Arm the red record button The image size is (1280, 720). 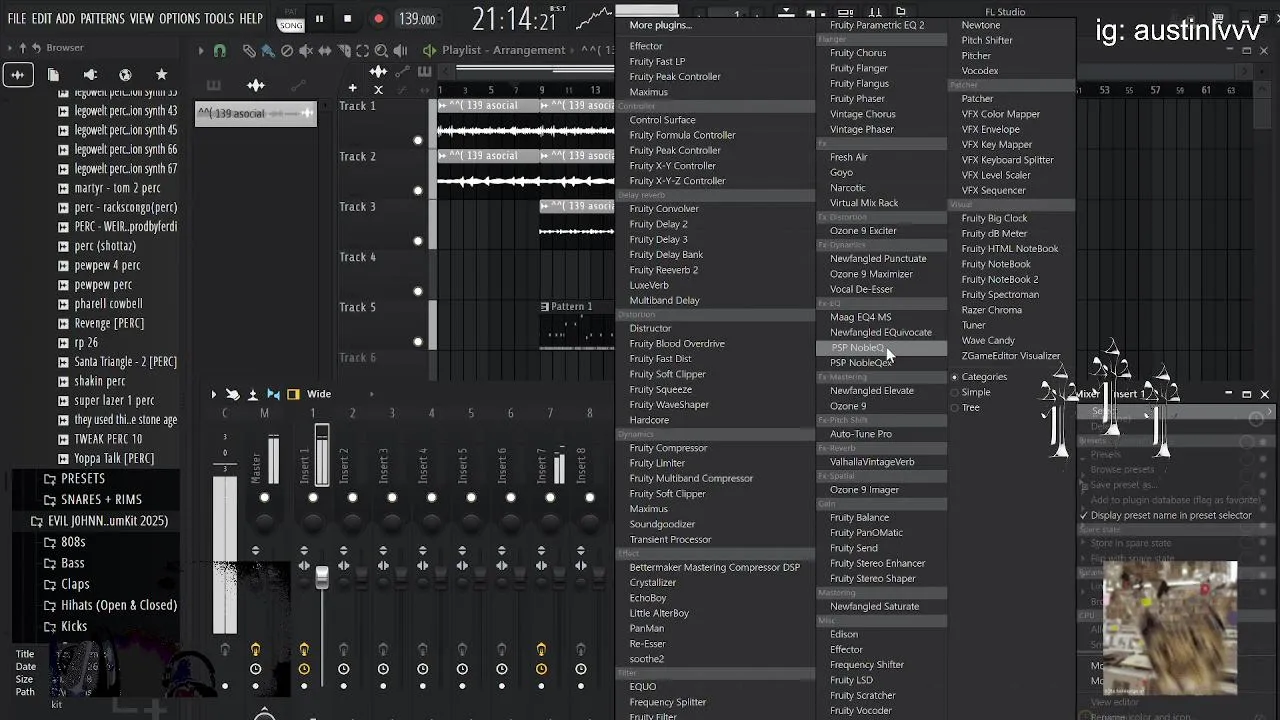pyautogui.click(x=378, y=18)
